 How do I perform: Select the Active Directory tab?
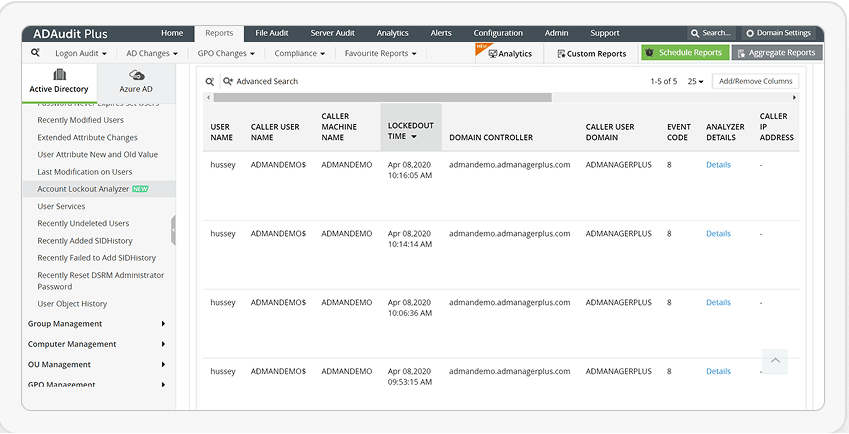59,82
